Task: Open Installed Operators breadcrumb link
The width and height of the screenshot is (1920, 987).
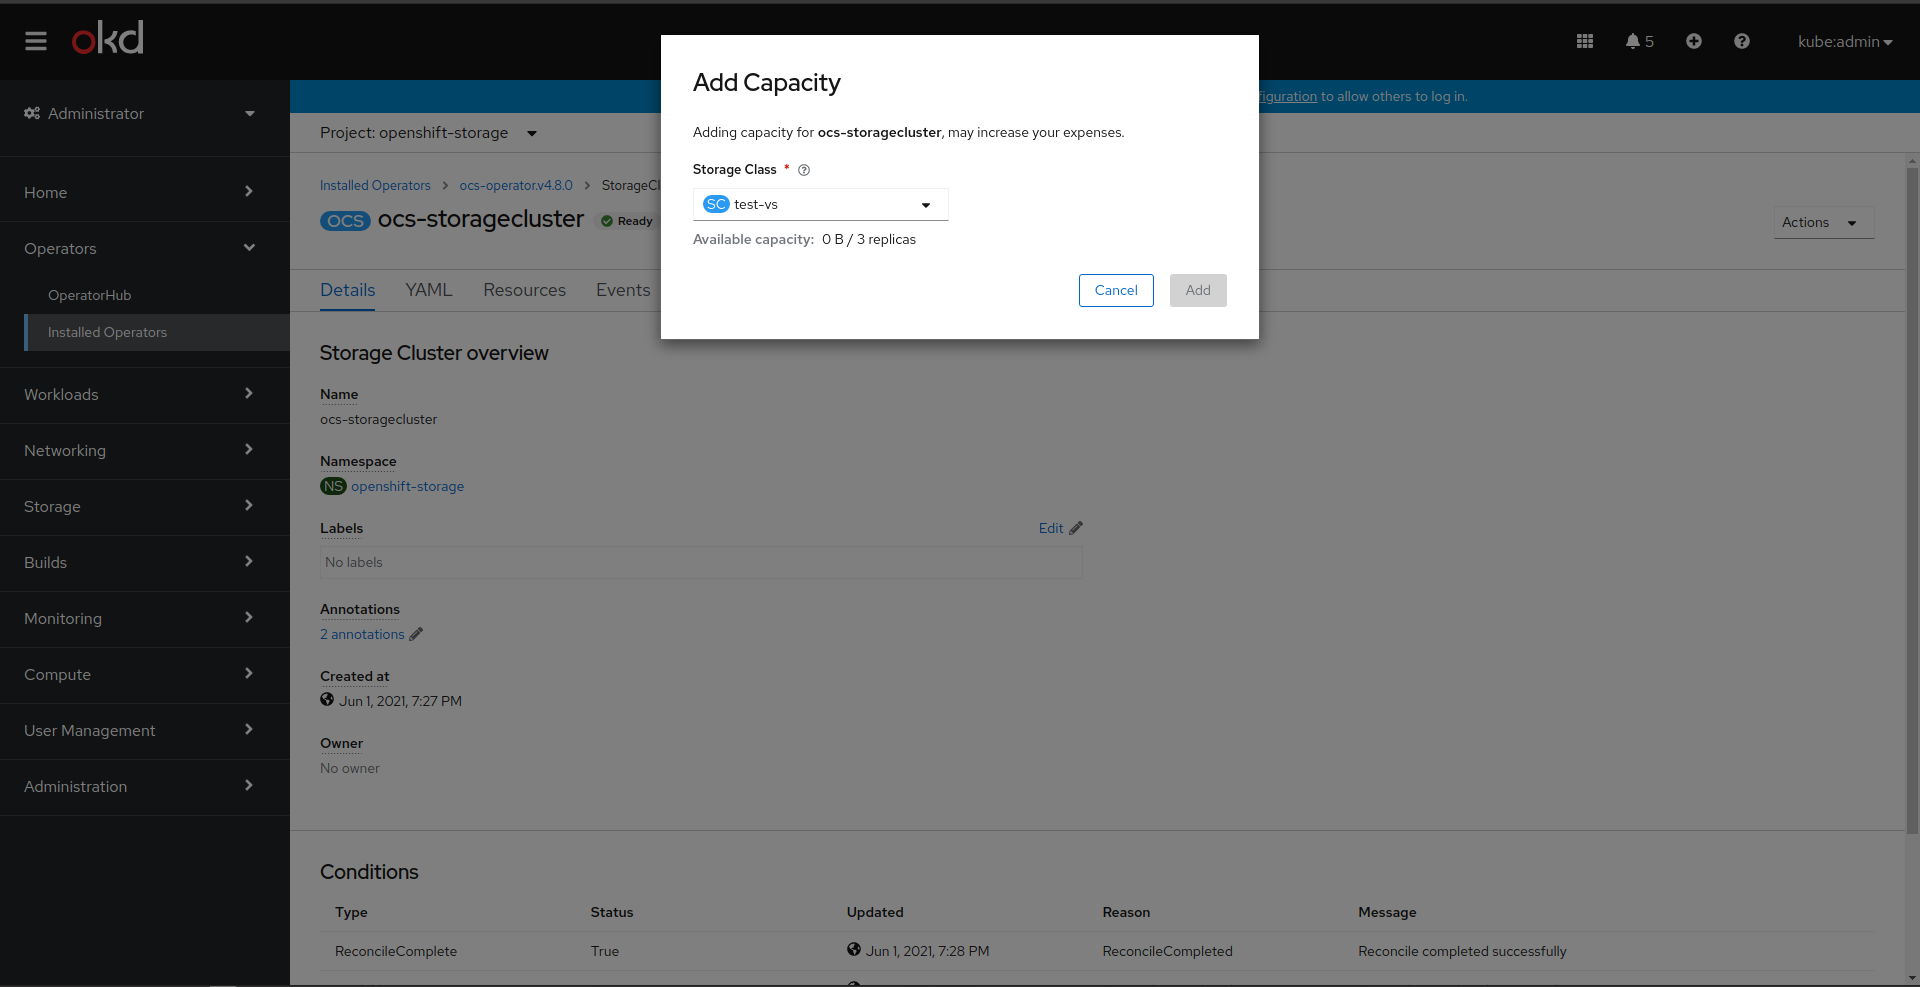Action: [375, 185]
